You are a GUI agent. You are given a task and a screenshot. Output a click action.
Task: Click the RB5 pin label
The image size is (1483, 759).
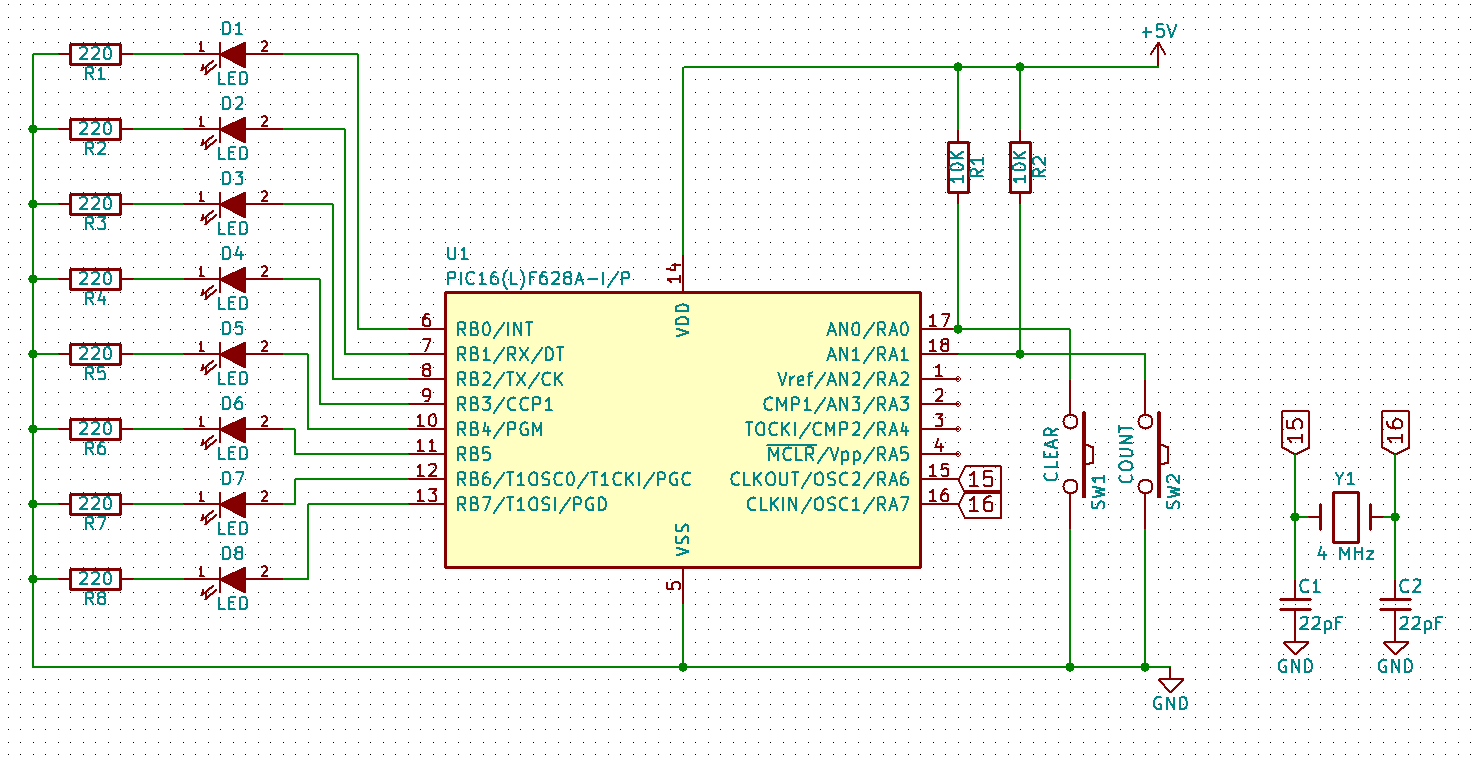(476, 454)
